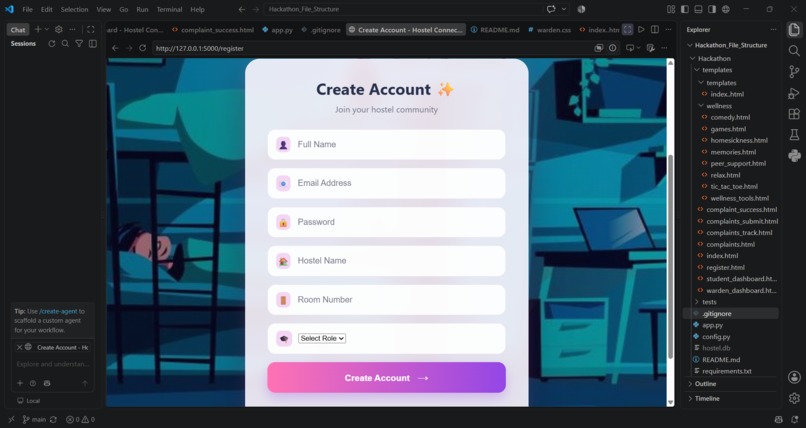Collapse the Hackathon_File_Structure root folder

click(x=730, y=45)
